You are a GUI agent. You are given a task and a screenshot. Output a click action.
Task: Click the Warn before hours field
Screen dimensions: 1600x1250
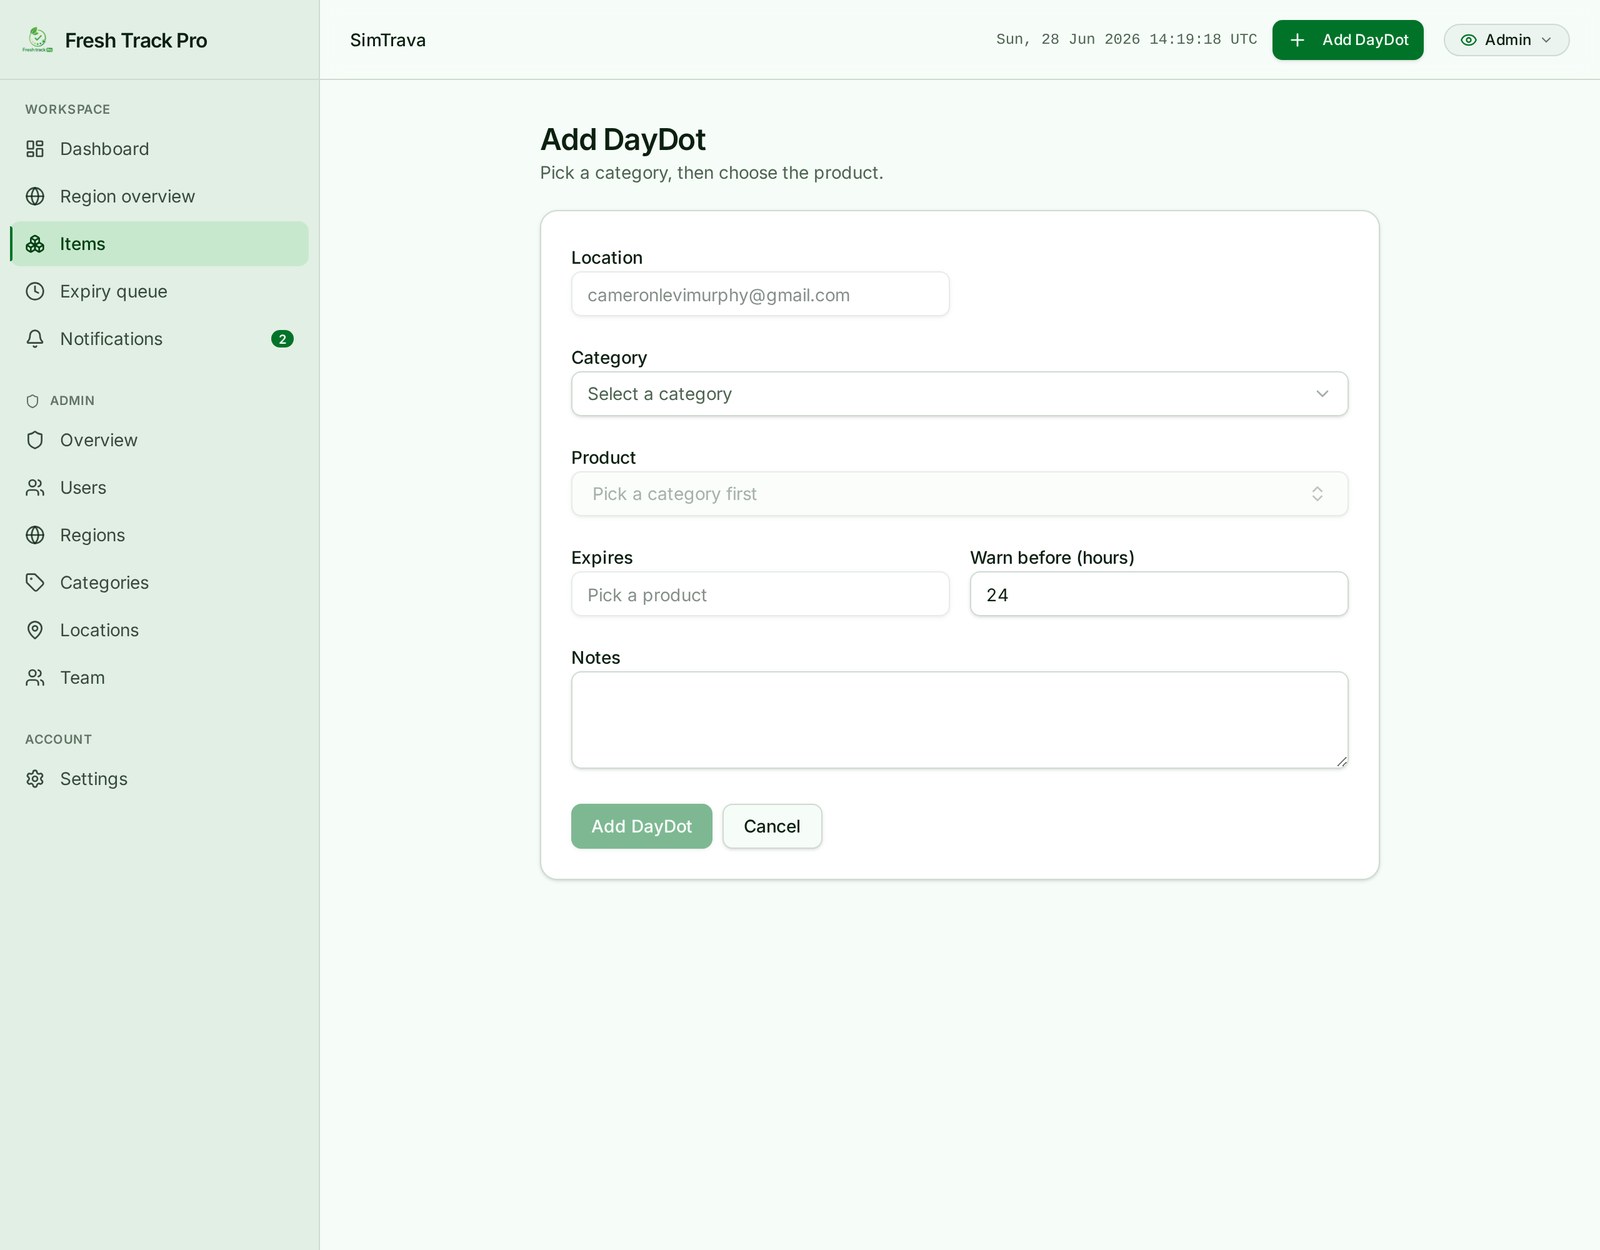[x=1159, y=595]
